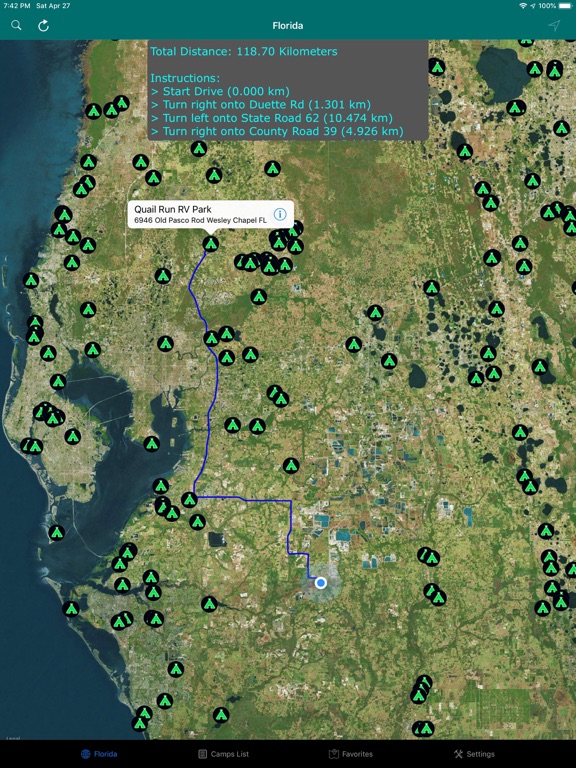Open info button for Quail Run RV Park

click(x=280, y=214)
